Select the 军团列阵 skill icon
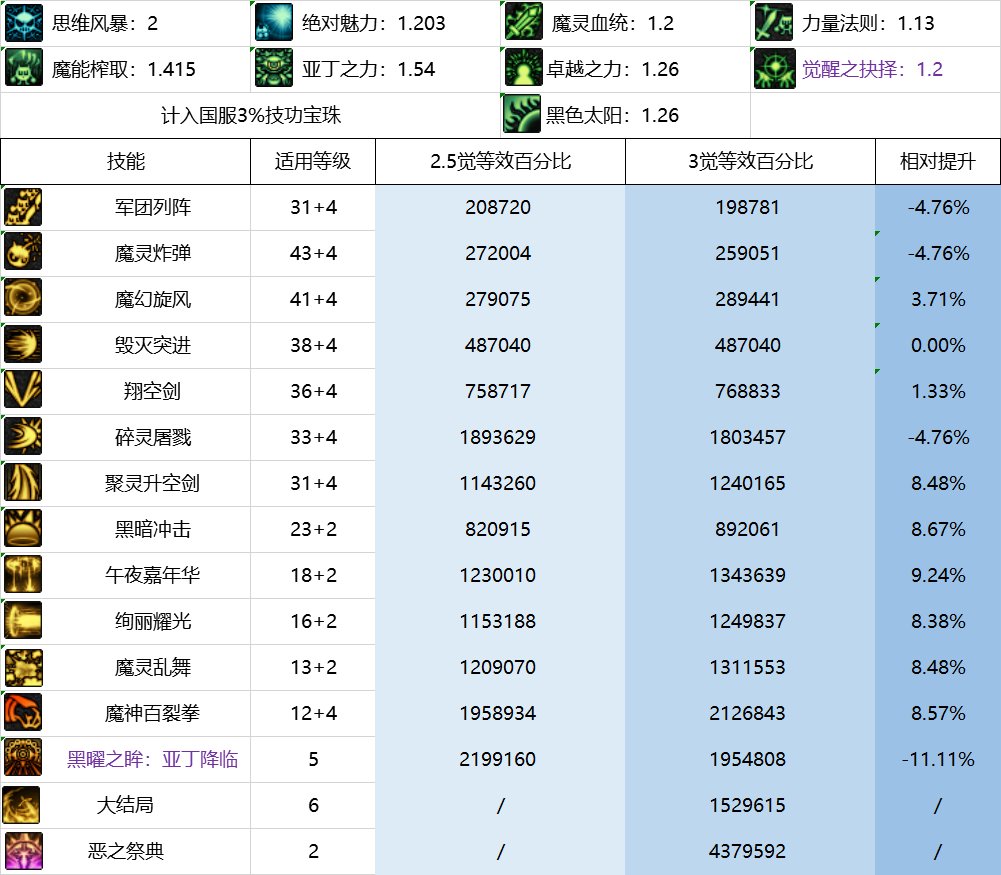Viewport: 1001px width, 875px height. click(22, 208)
